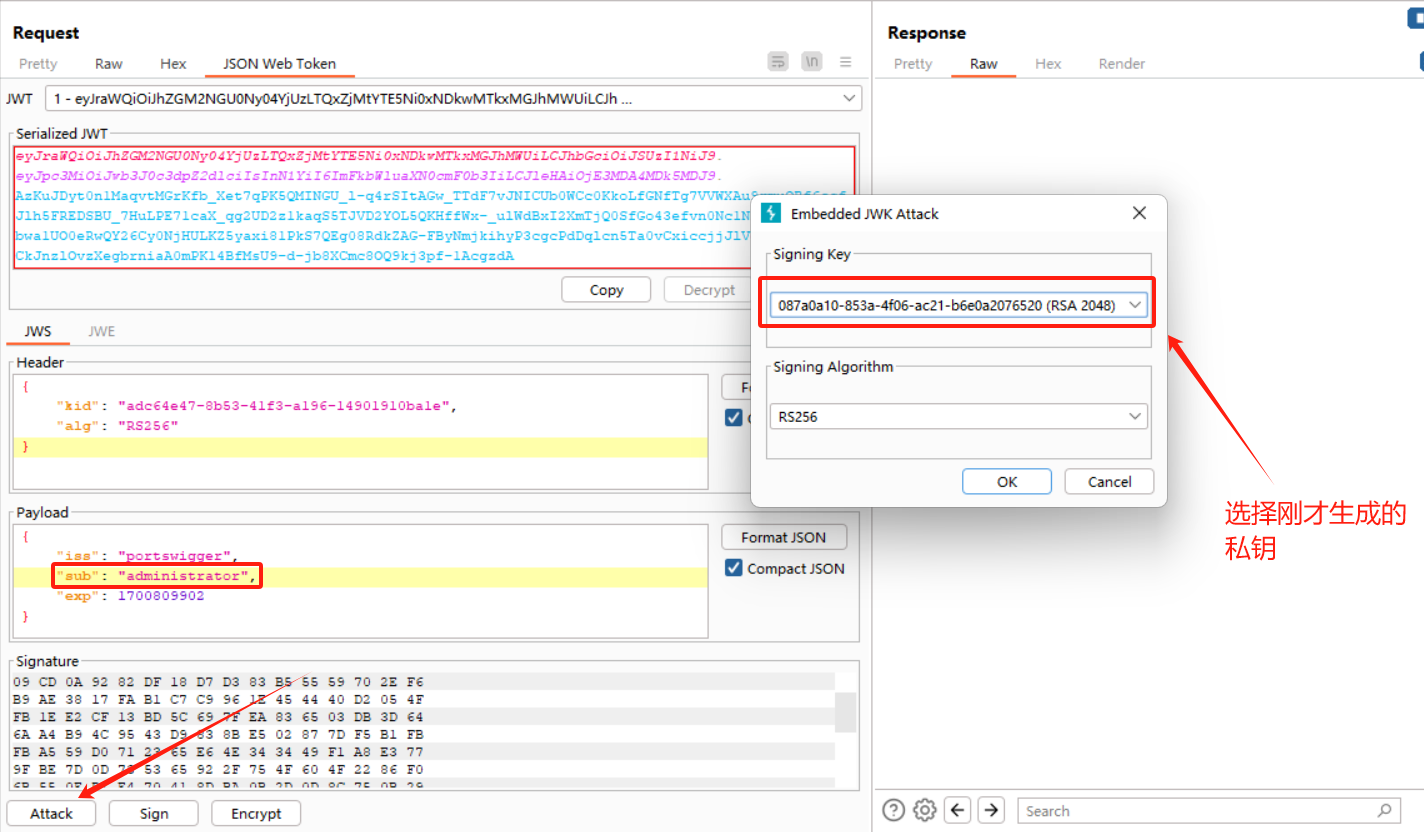Click the magnifier icon in Search box

pyautogui.click(x=1384, y=810)
